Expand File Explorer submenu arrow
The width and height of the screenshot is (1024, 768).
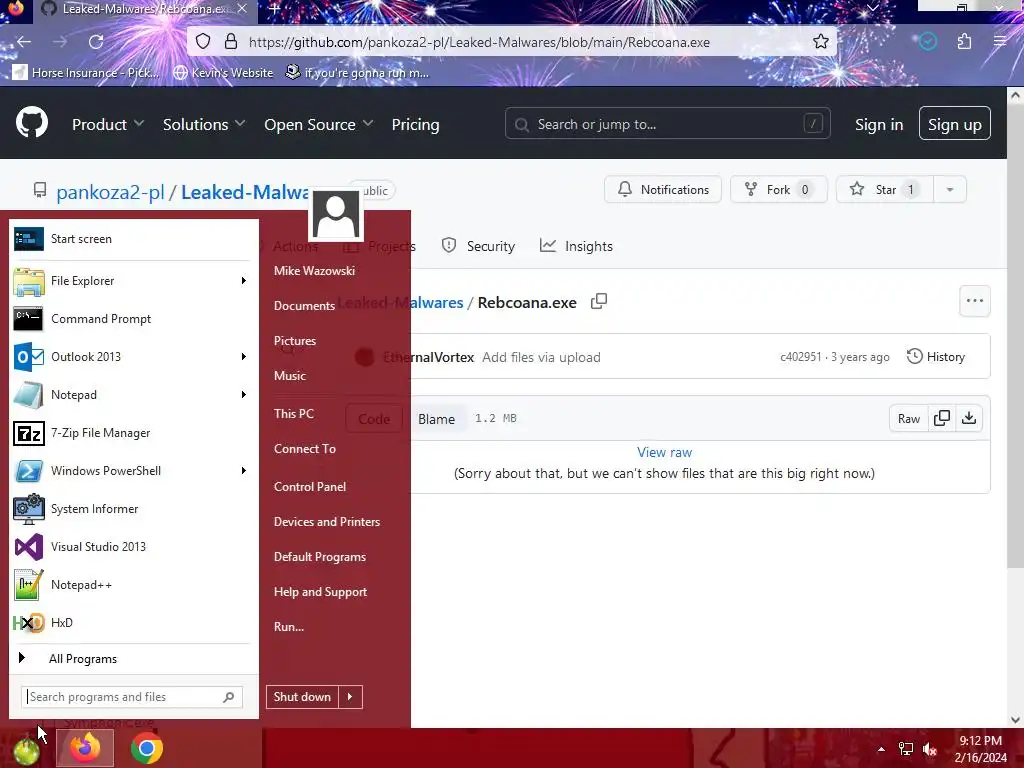point(243,281)
